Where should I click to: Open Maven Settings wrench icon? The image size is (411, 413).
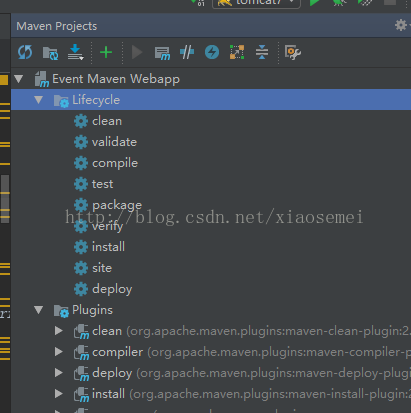tap(293, 52)
